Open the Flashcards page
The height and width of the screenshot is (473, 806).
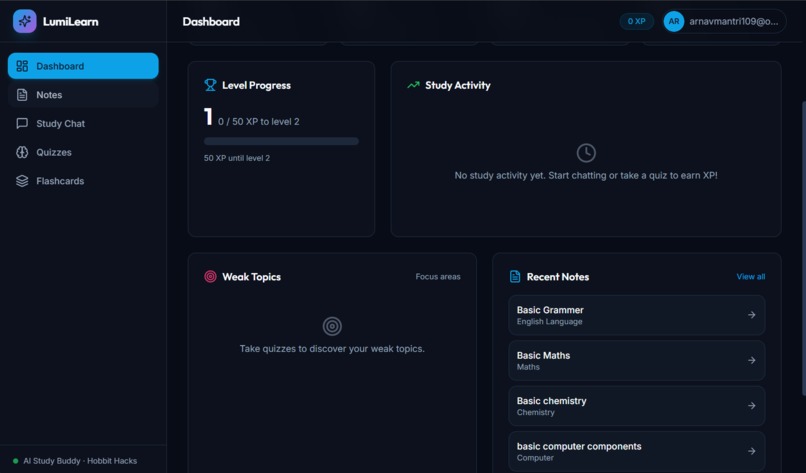click(83, 181)
